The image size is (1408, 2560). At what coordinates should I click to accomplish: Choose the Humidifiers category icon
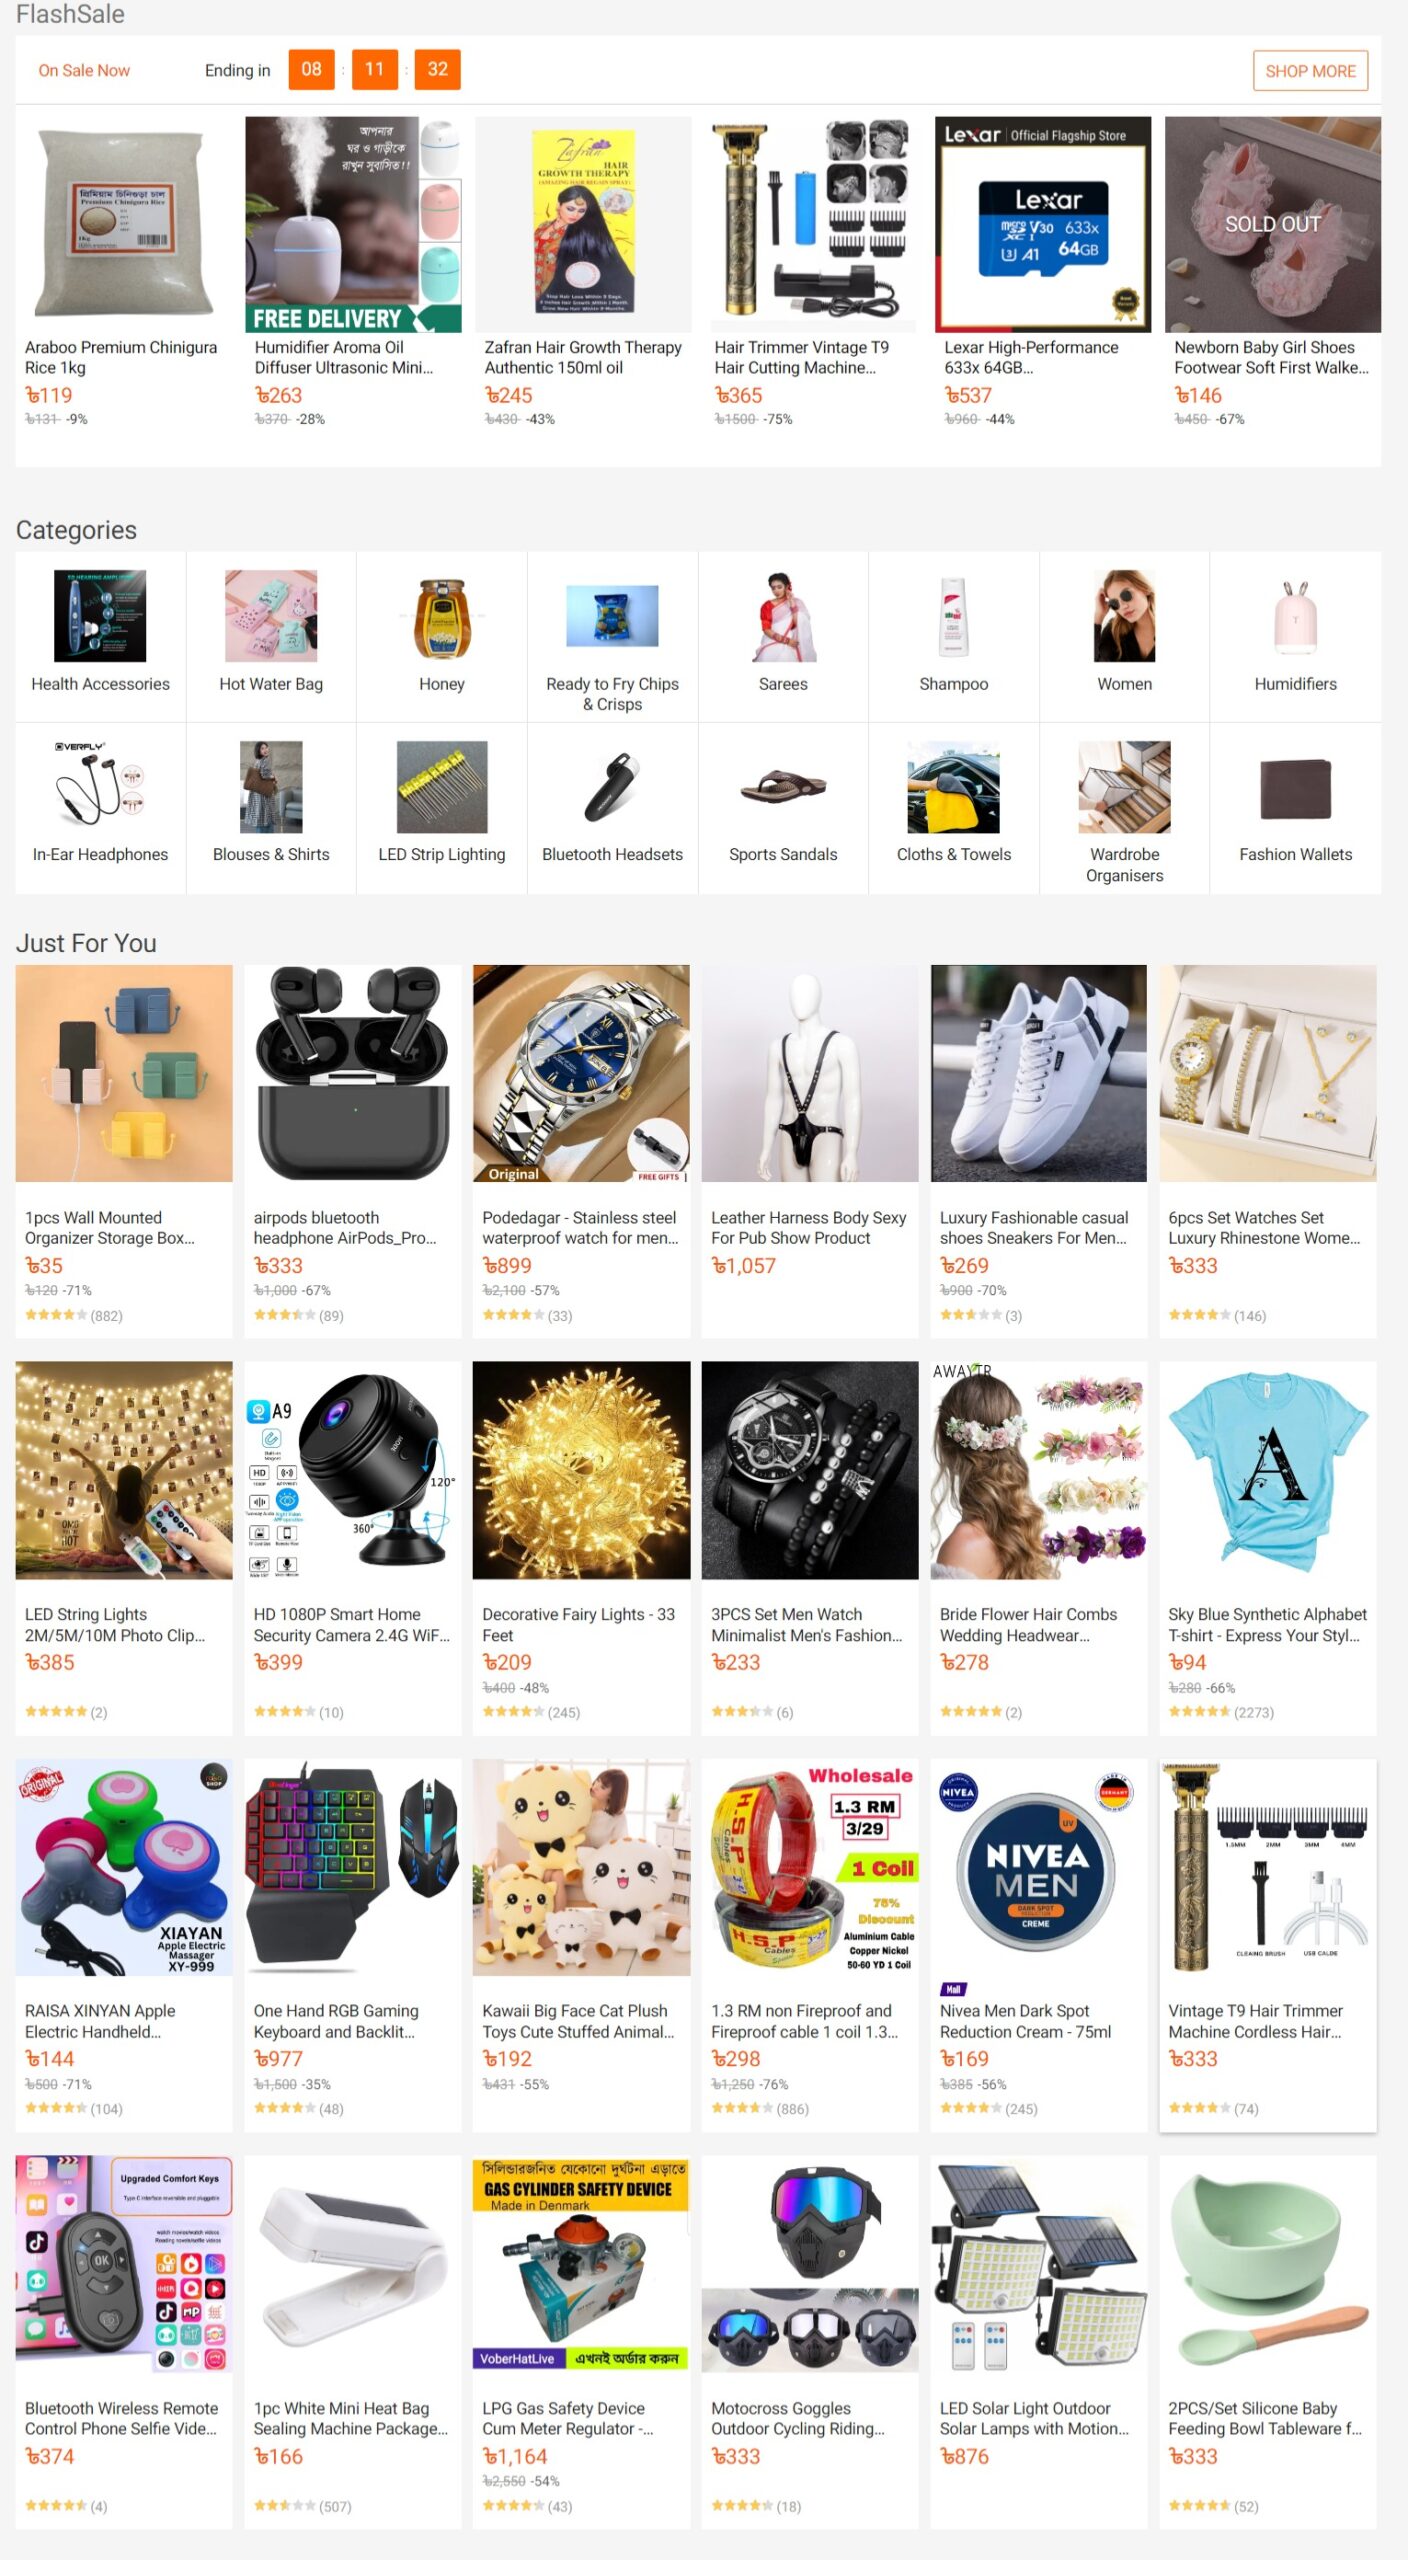click(1295, 616)
